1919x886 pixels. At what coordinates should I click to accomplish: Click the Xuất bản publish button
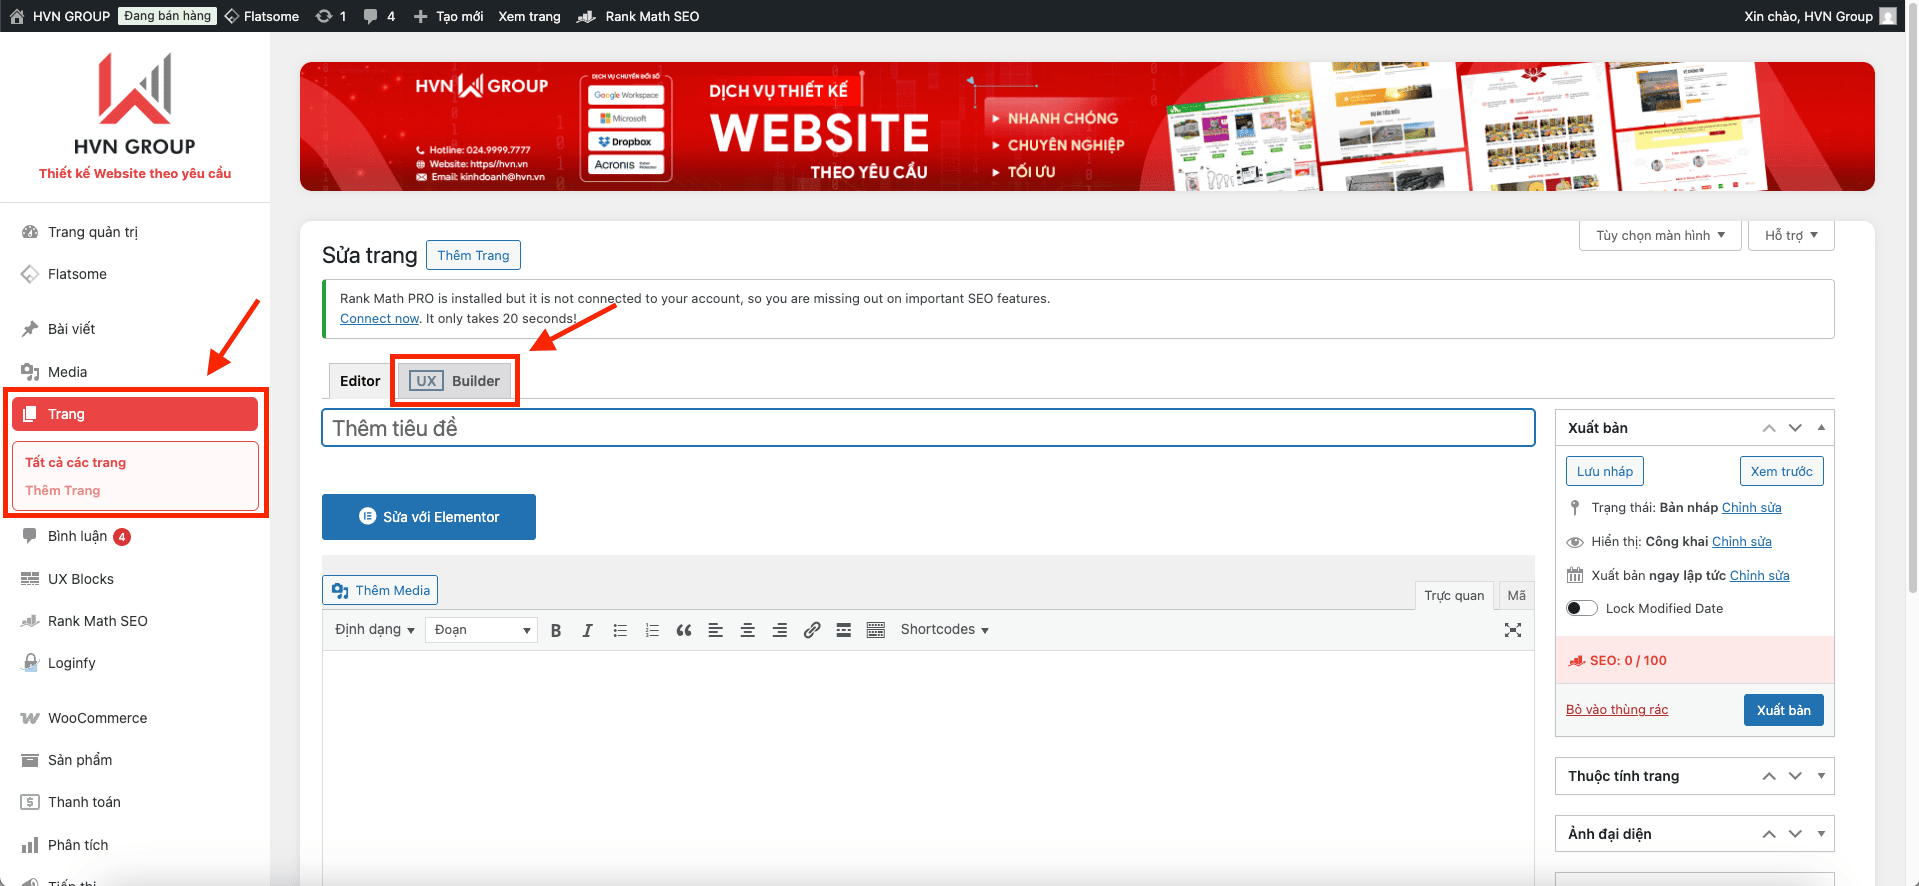click(x=1783, y=710)
